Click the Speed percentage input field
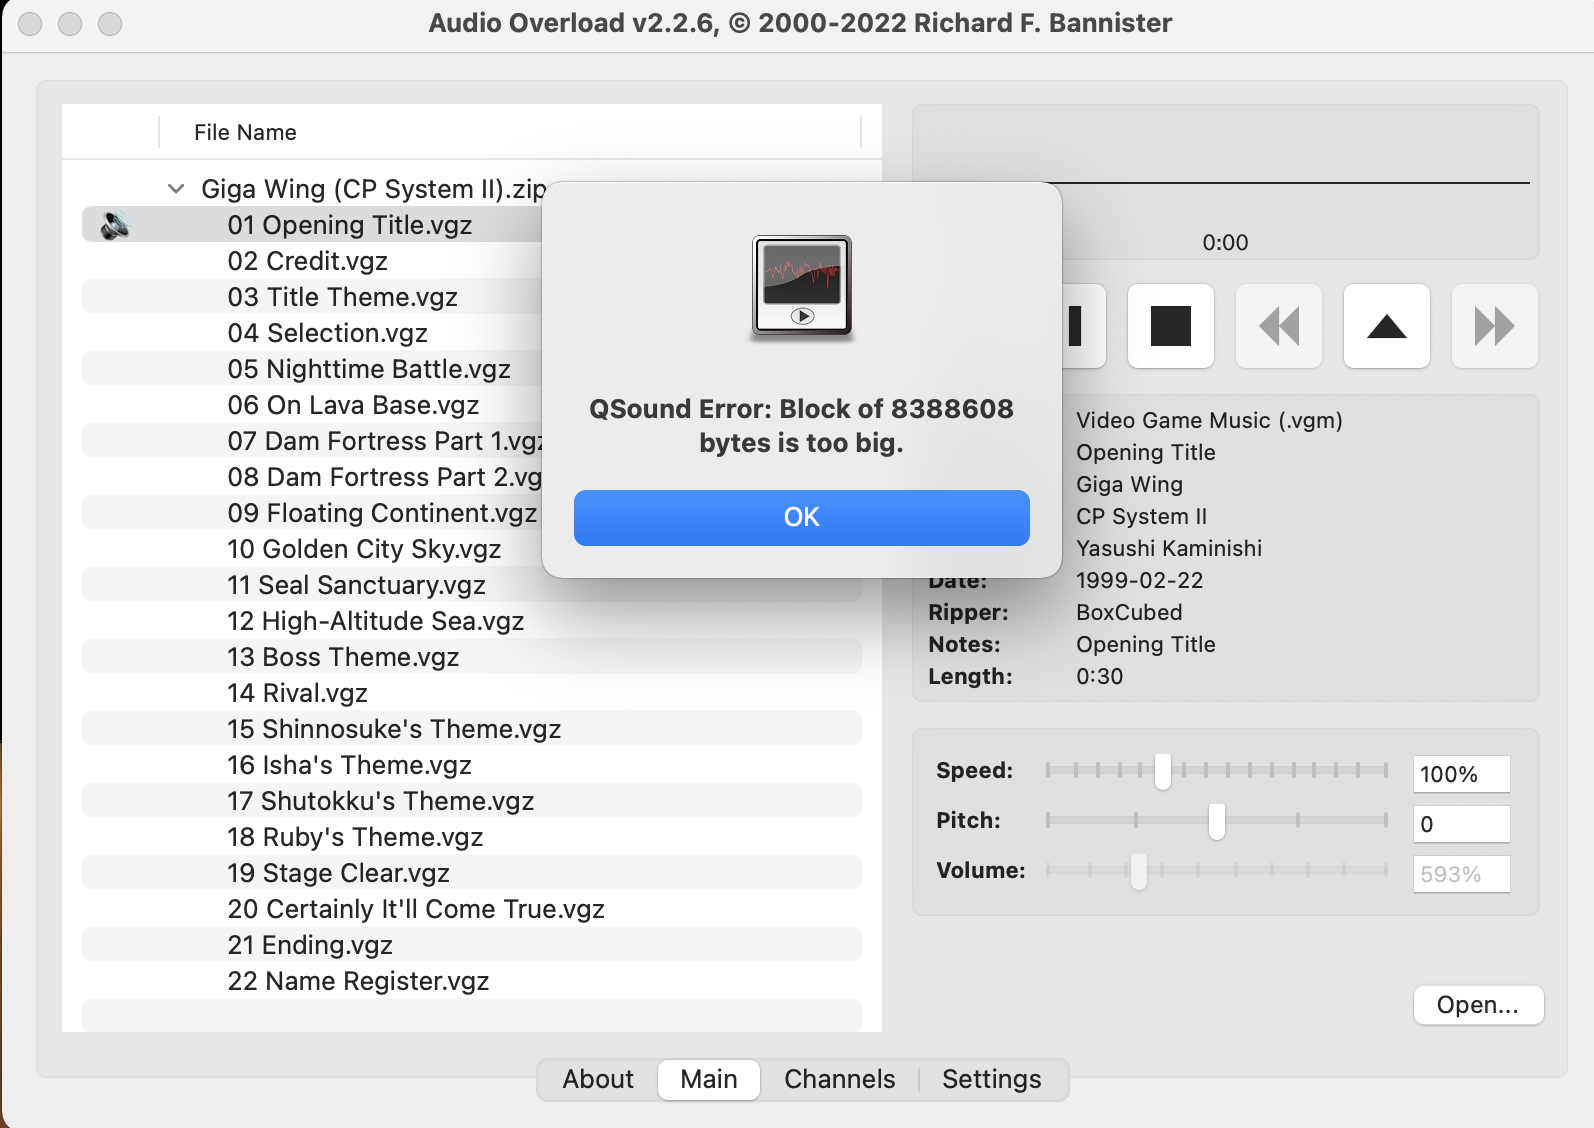Image resolution: width=1594 pixels, height=1128 pixels. [x=1460, y=774]
